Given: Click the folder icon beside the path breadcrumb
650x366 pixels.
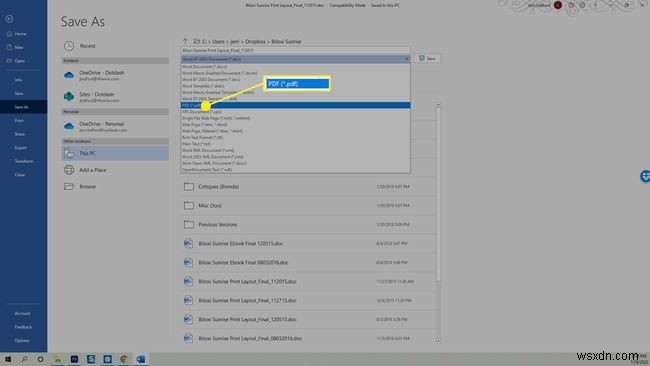Looking at the screenshot, I should (196, 41).
